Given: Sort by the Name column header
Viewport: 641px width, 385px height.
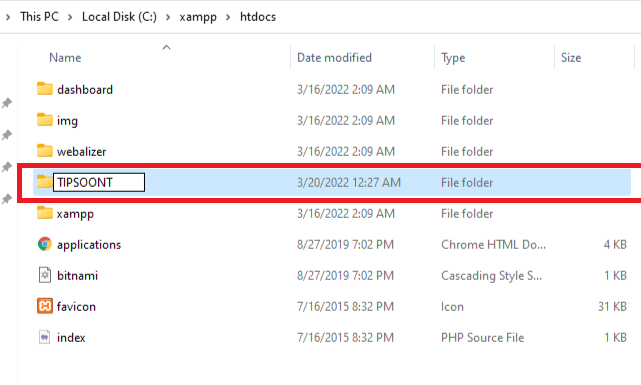Looking at the screenshot, I should tap(65, 58).
